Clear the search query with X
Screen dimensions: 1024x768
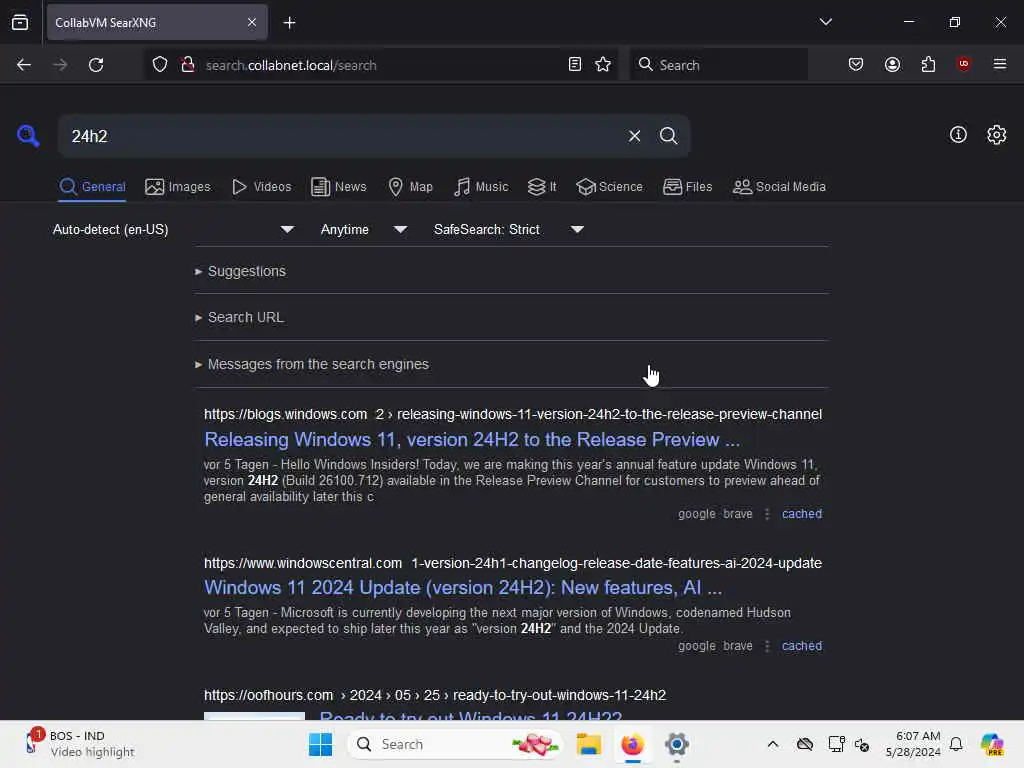pos(634,136)
